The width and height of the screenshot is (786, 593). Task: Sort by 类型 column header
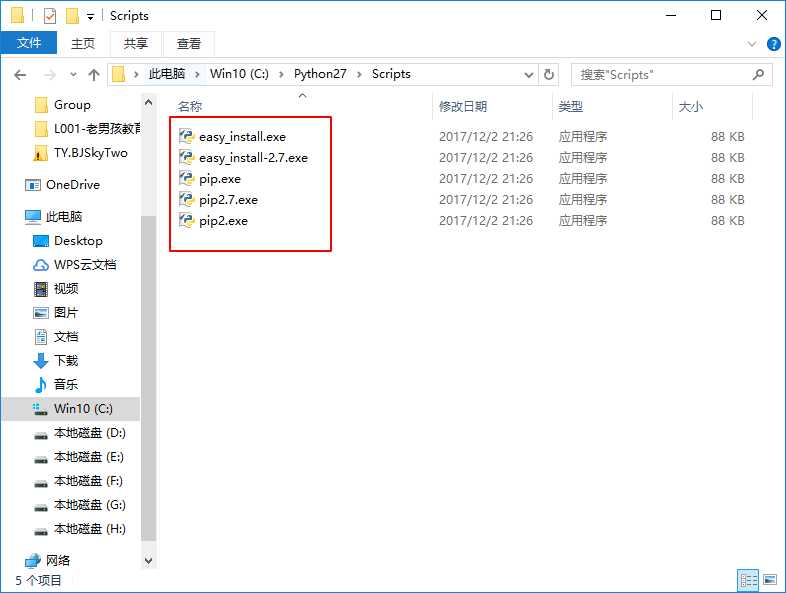(x=570, y=106)
